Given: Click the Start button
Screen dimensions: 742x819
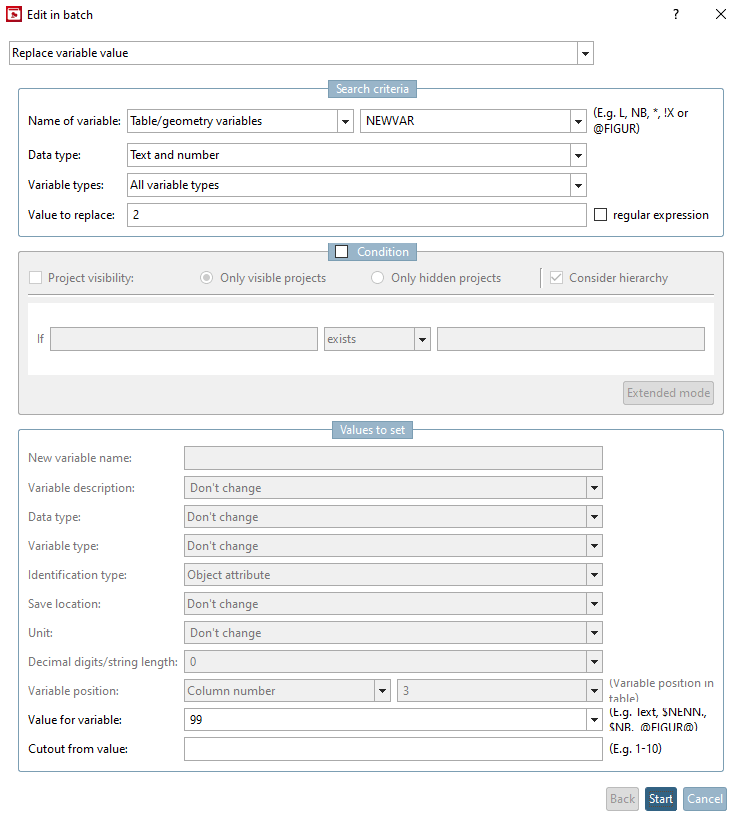Looking at the screenshot, I should click(660, 799).
